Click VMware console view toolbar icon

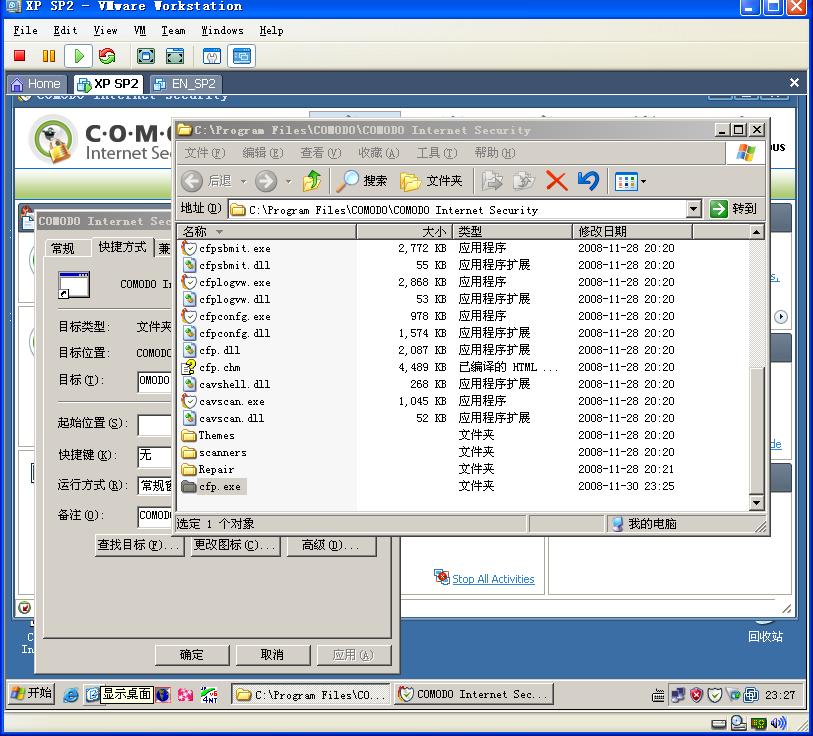242,56
